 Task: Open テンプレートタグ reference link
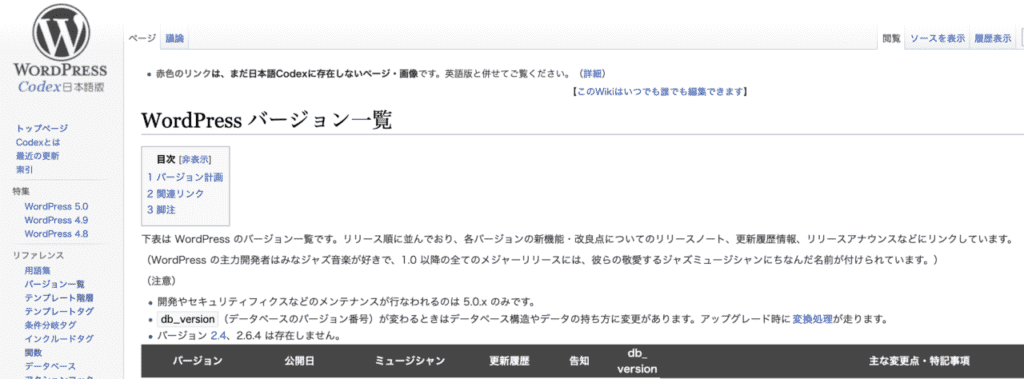tap(59, 311)
